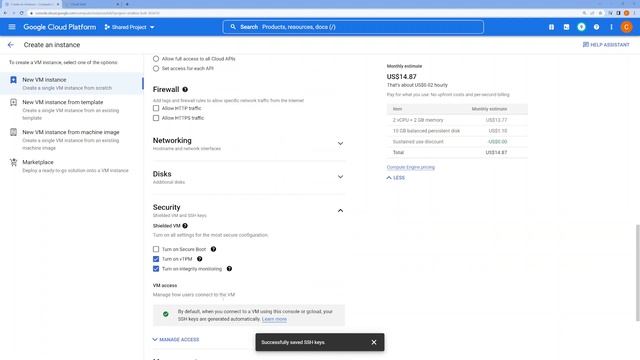Image resolution: width=640 pixels, height=360 pixels.
Task: Click the New VM instance bookmark icon
Action: click(x=13, y=80)
